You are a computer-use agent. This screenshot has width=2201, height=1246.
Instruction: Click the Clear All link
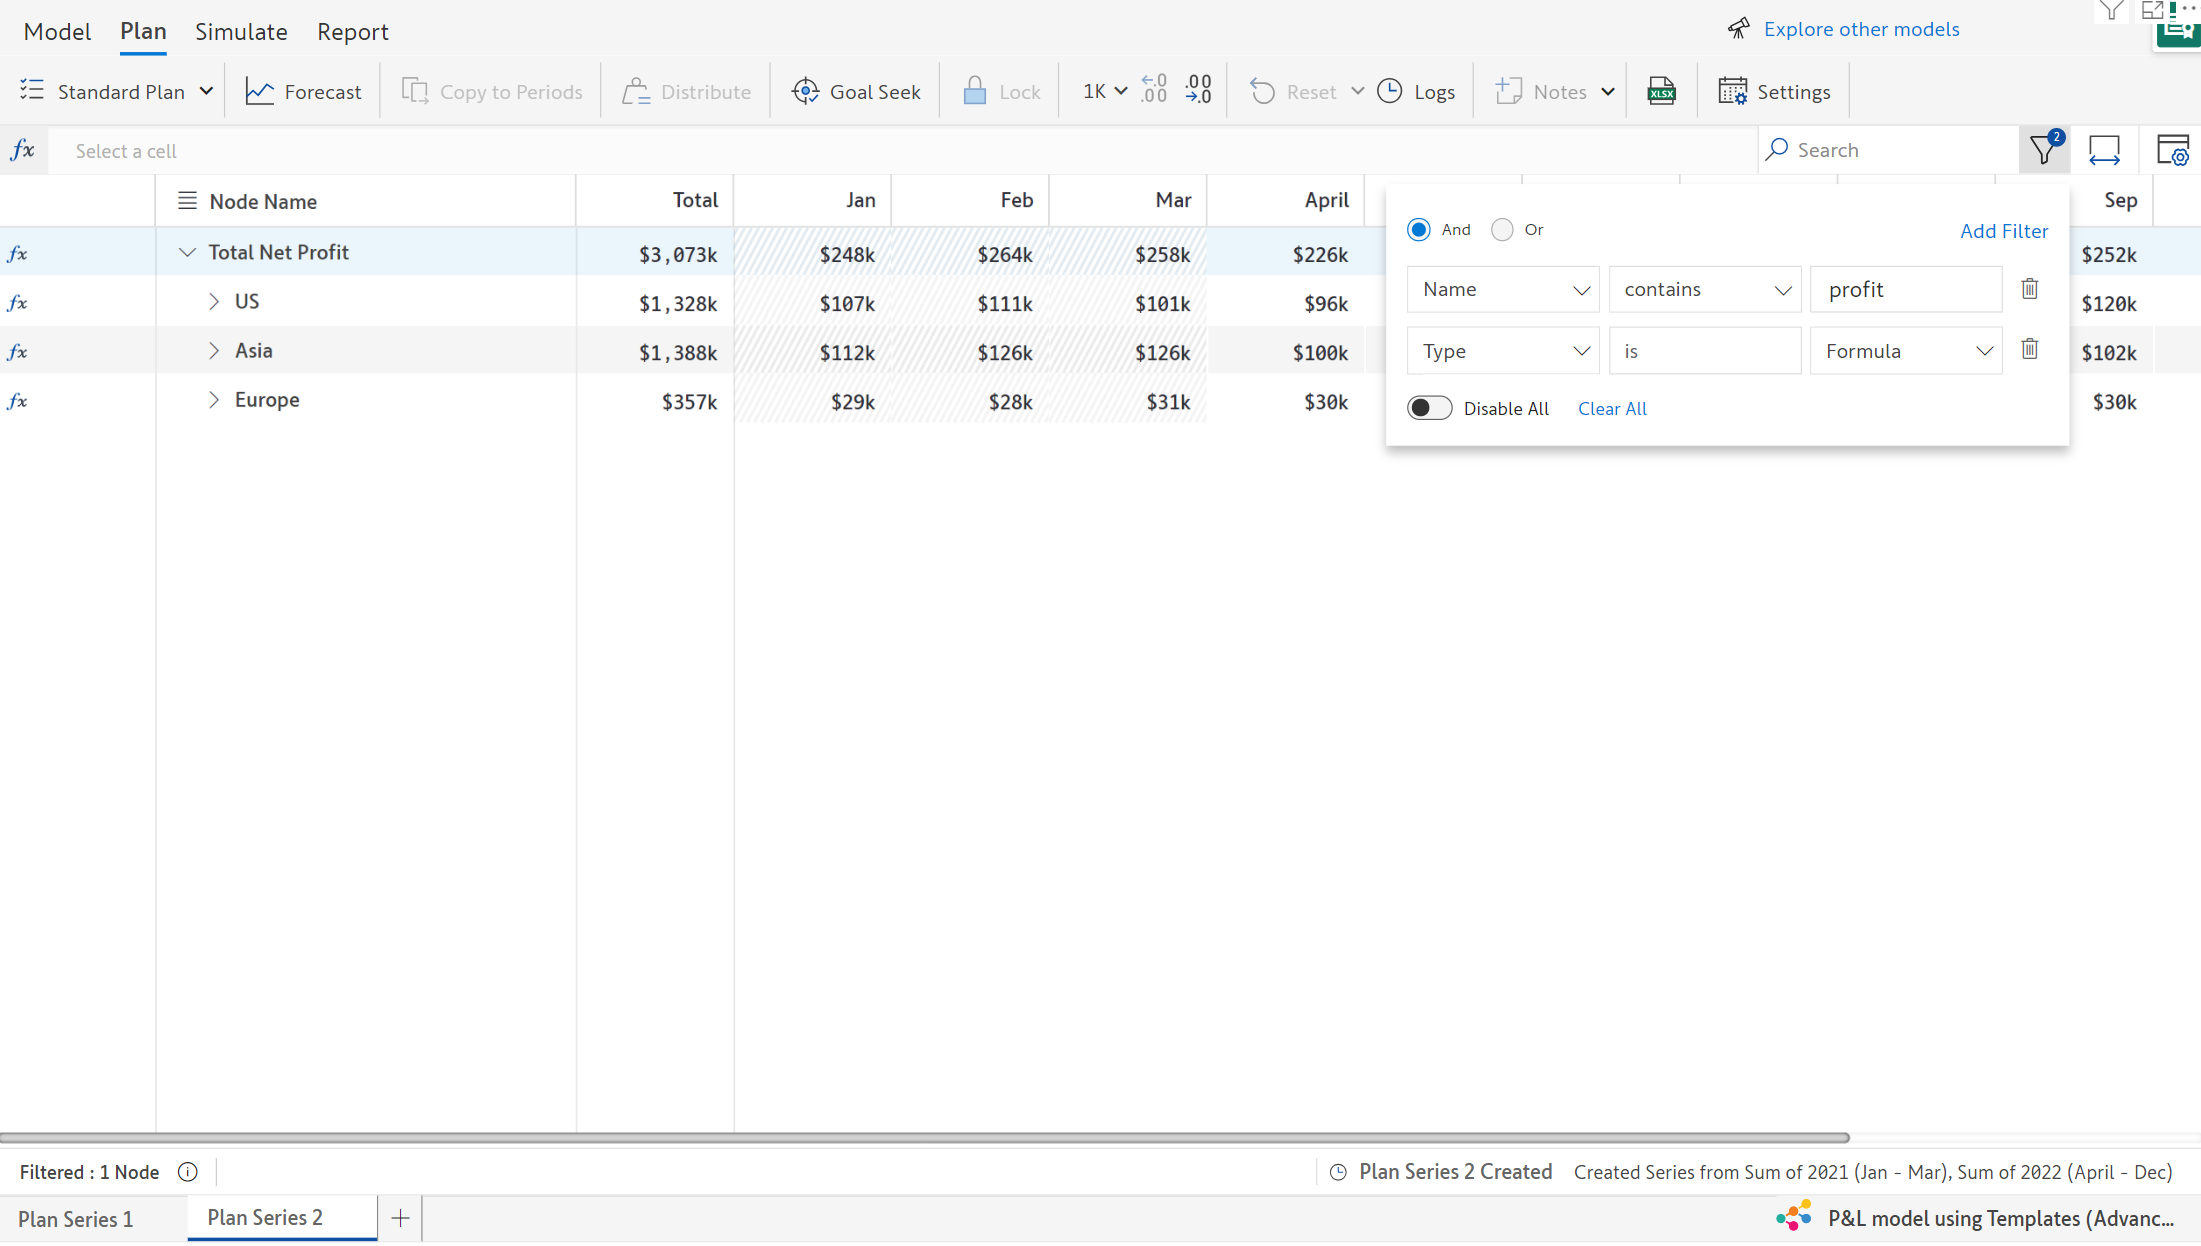tap(1611, 408)
